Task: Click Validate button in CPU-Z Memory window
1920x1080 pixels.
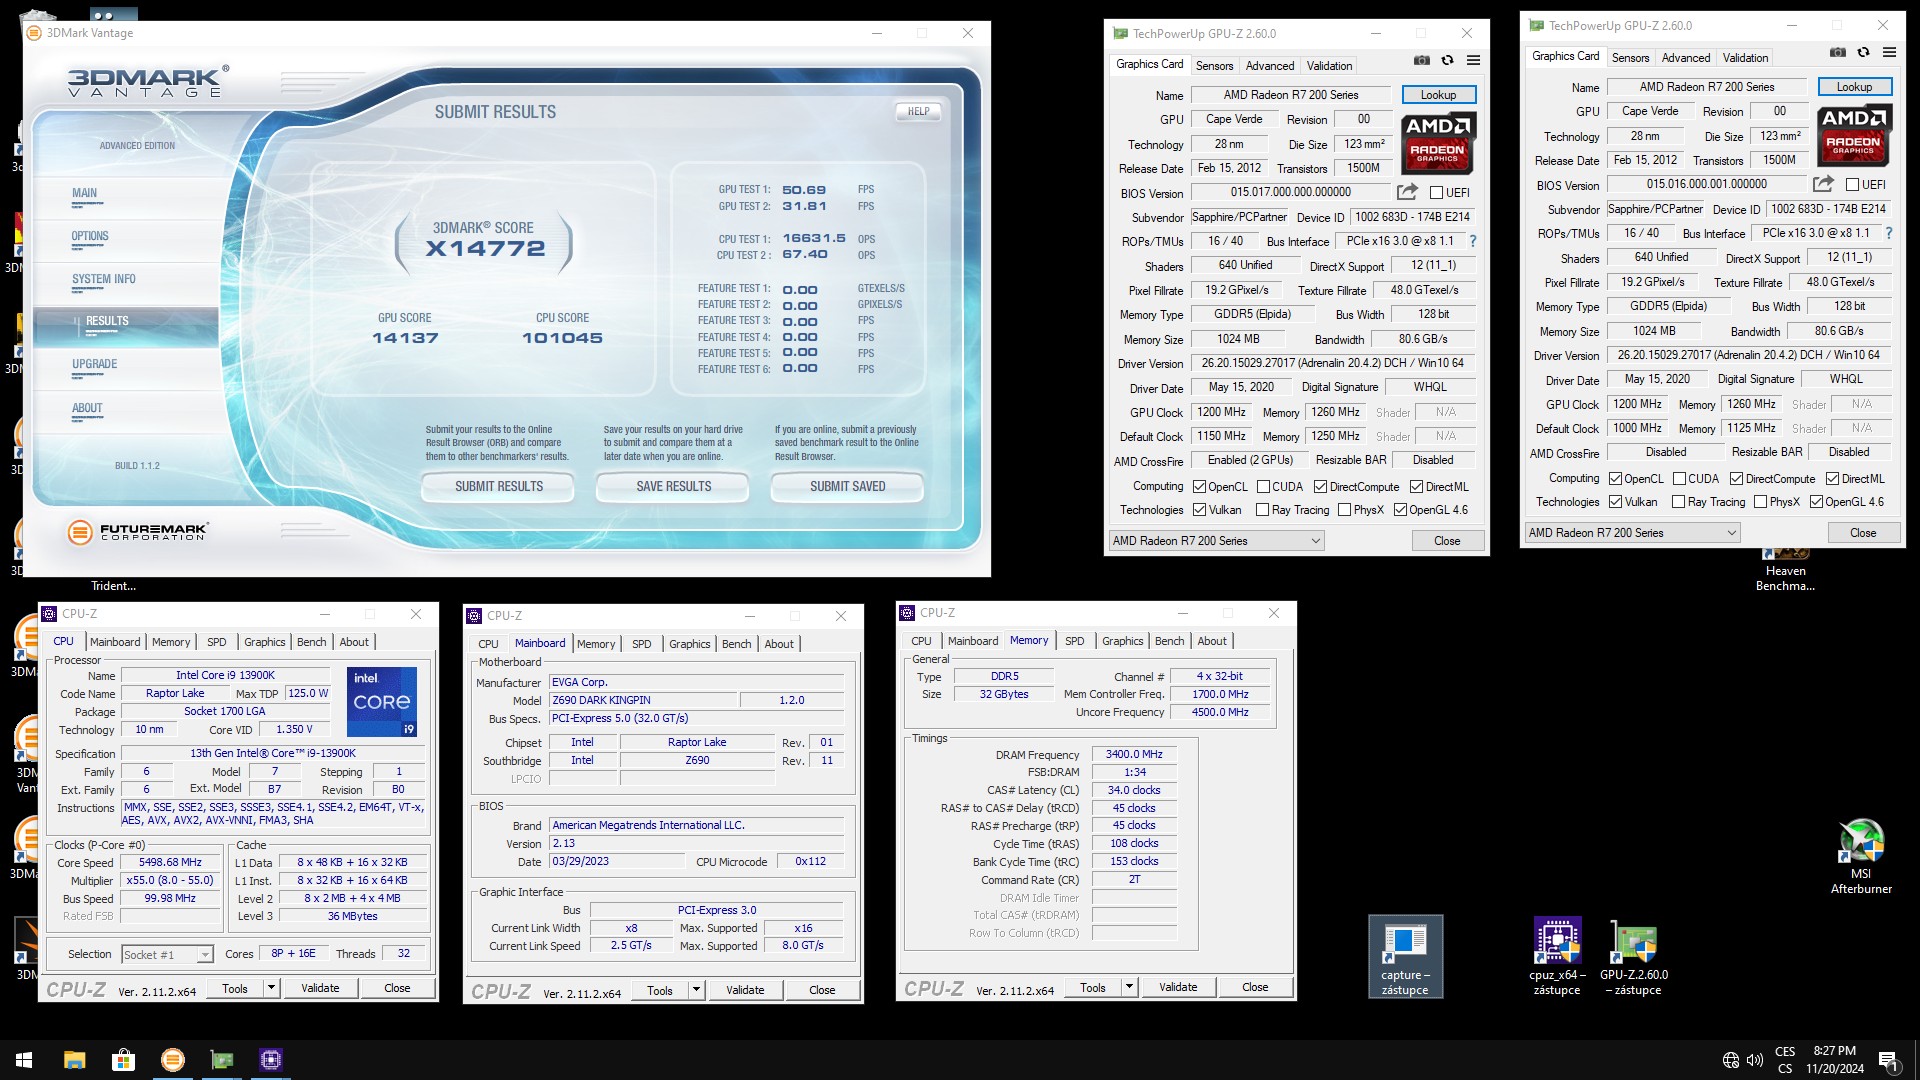Action: pyautogui.click(x=1178, y=987)
